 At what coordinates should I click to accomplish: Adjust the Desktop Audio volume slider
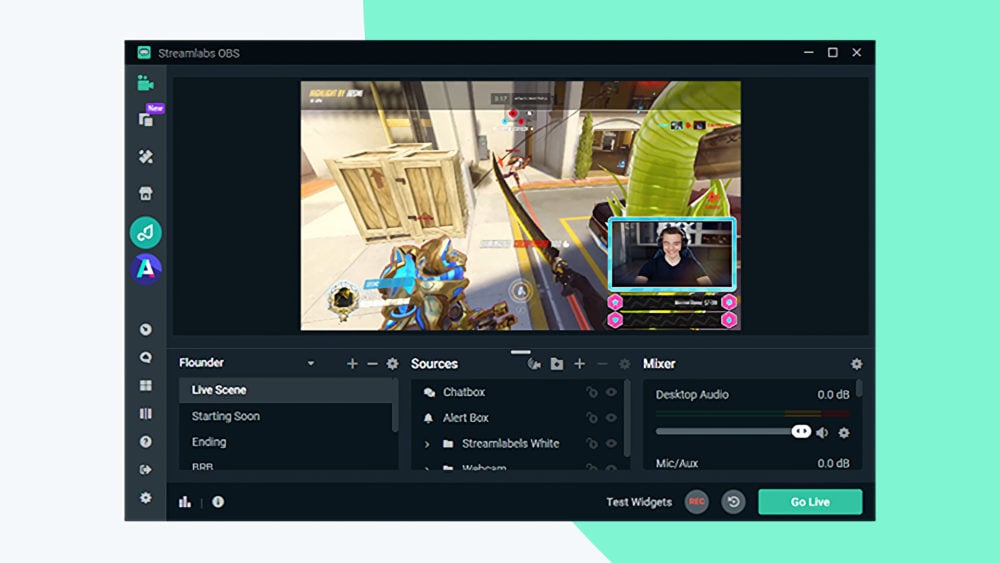733,432
